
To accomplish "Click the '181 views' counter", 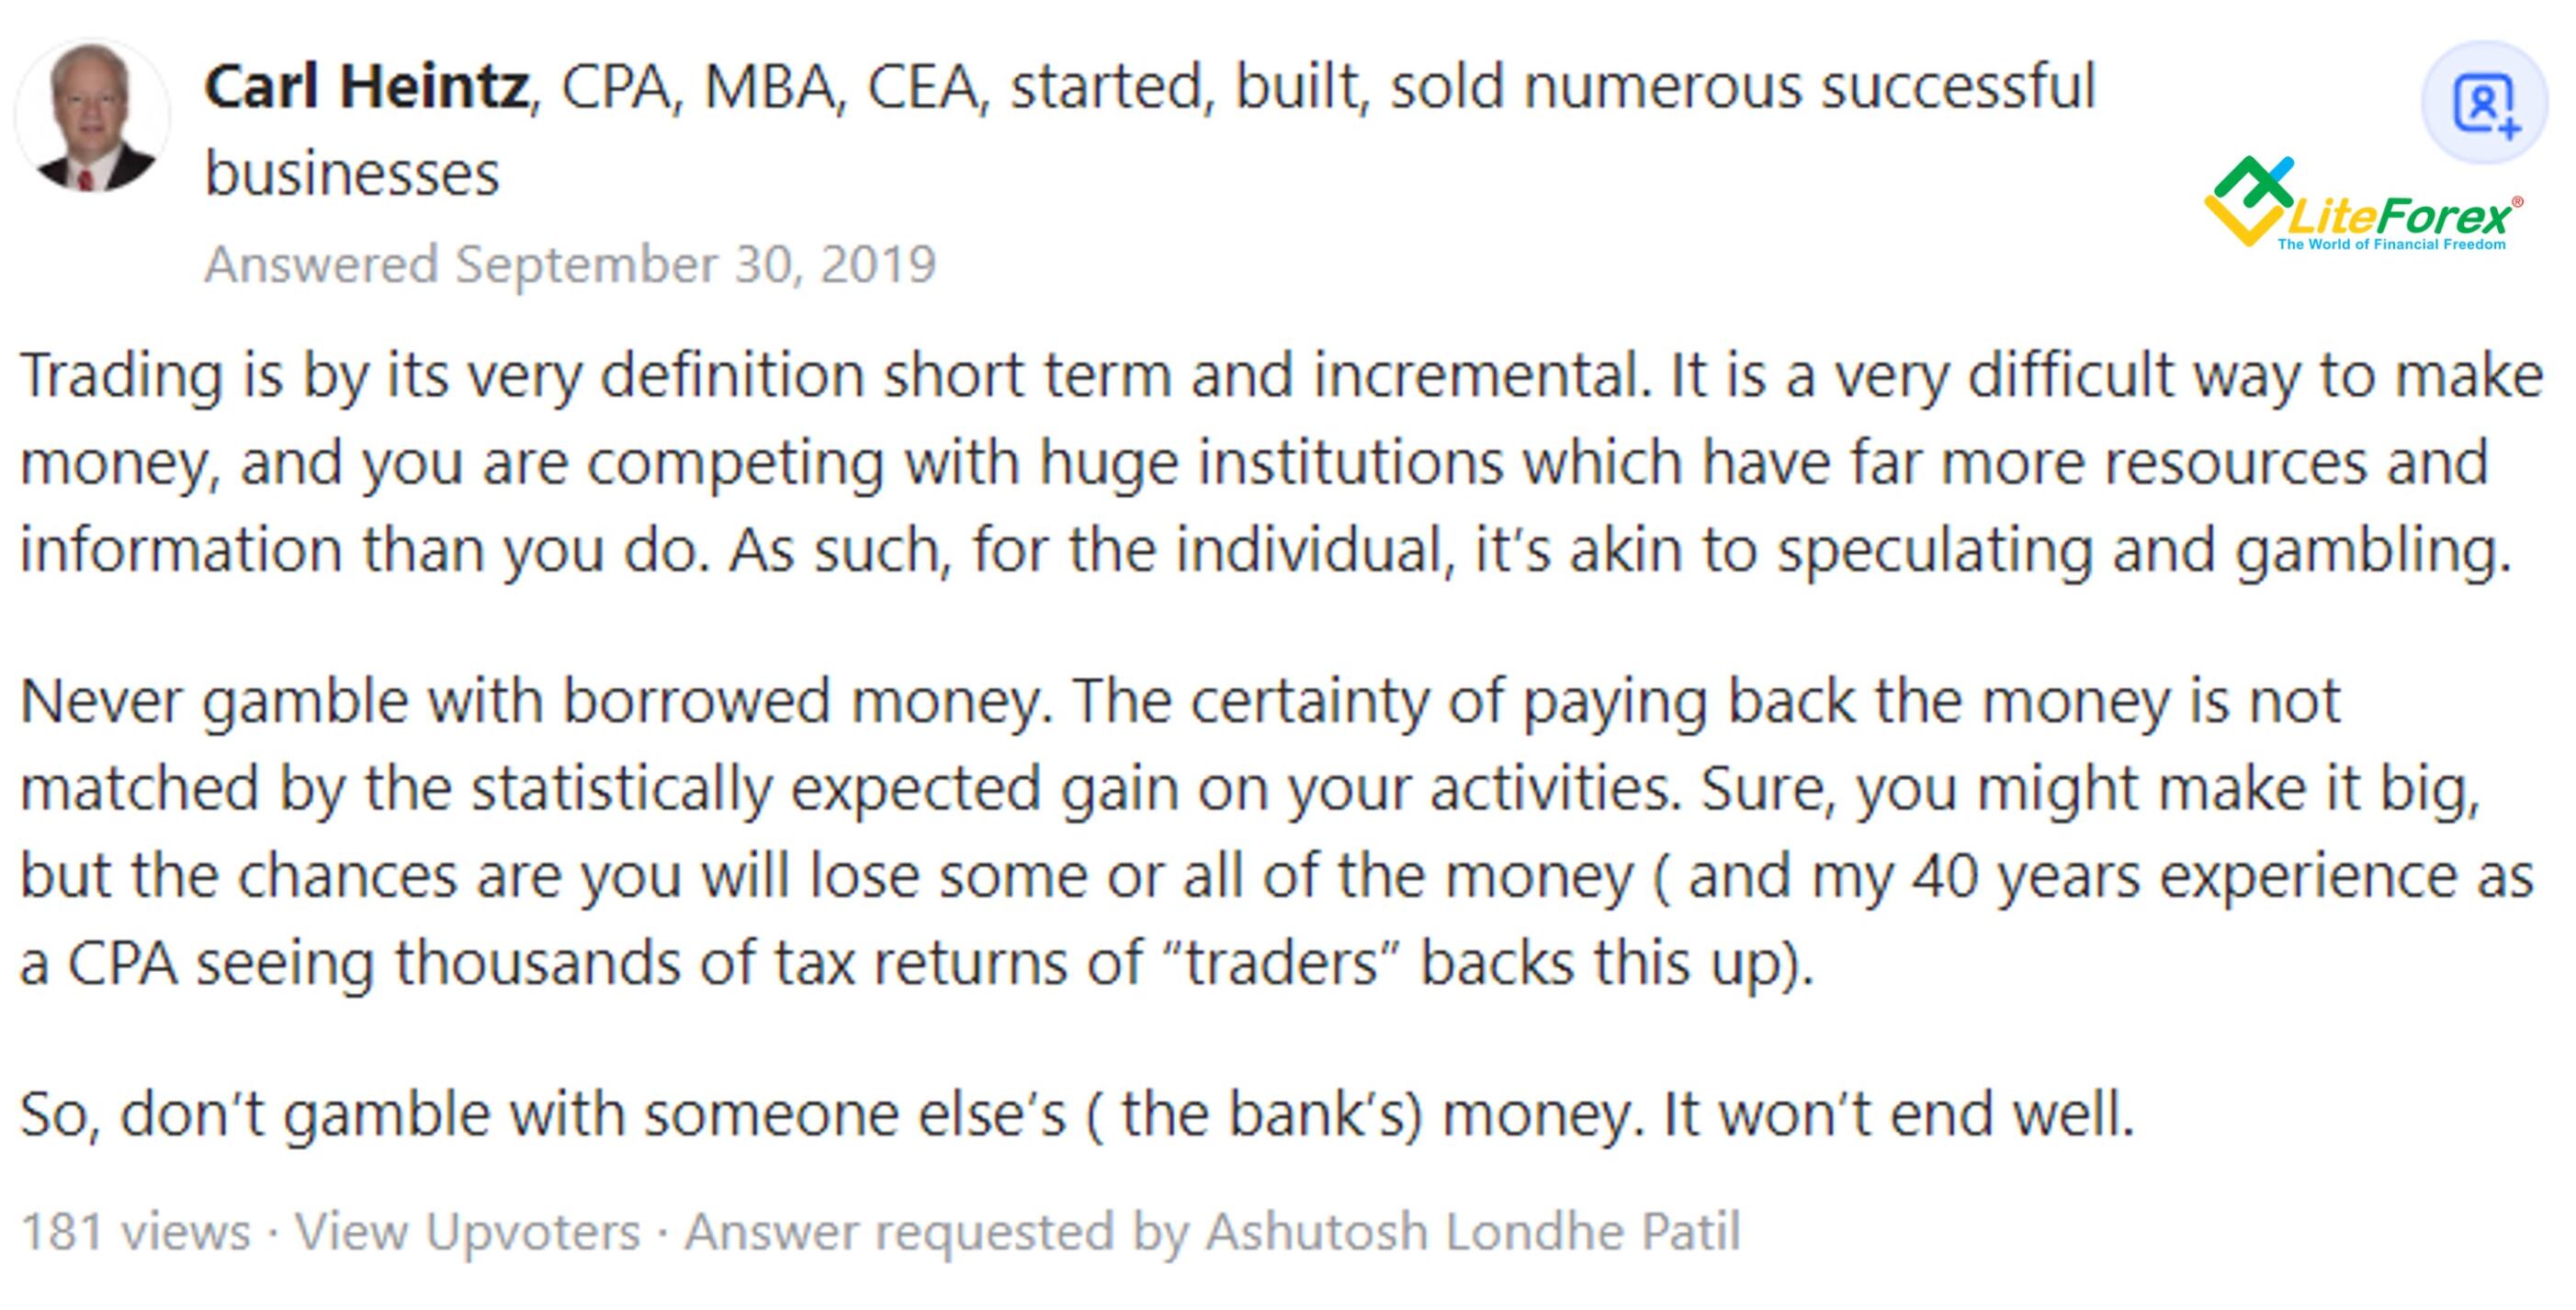I will point(135,1231).
